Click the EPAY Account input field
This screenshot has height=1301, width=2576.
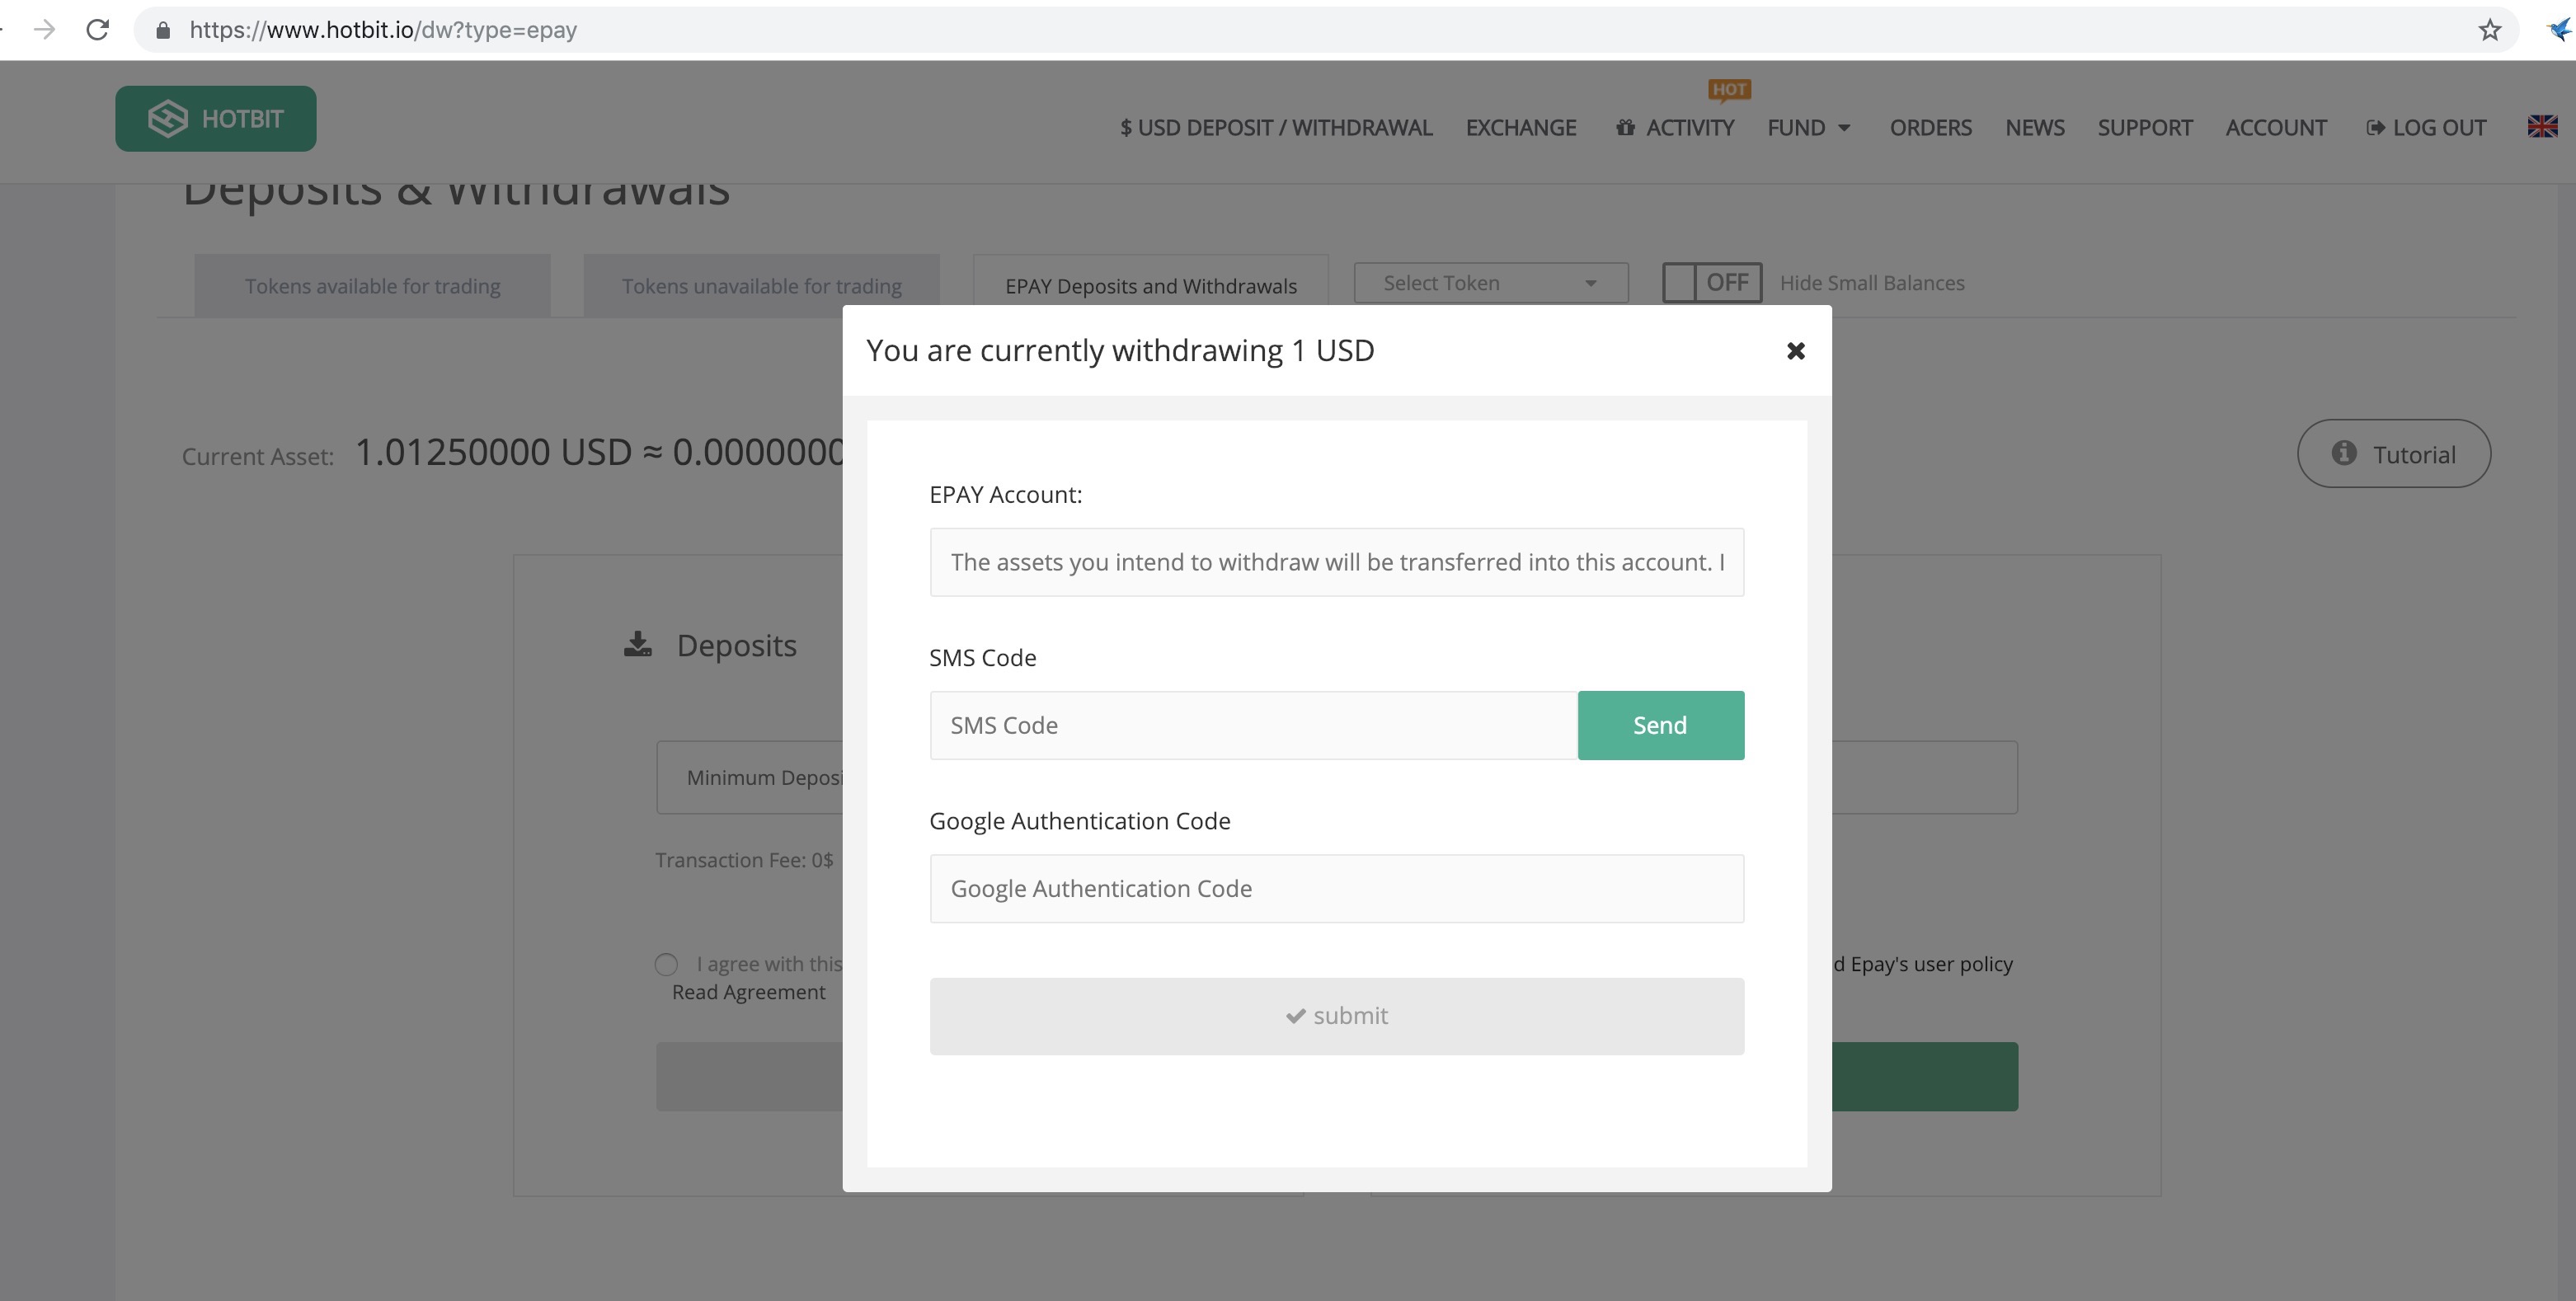point(1336,562)
